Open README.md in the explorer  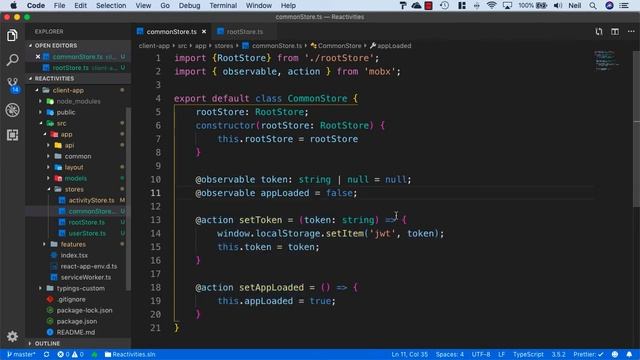click(76, 333)
